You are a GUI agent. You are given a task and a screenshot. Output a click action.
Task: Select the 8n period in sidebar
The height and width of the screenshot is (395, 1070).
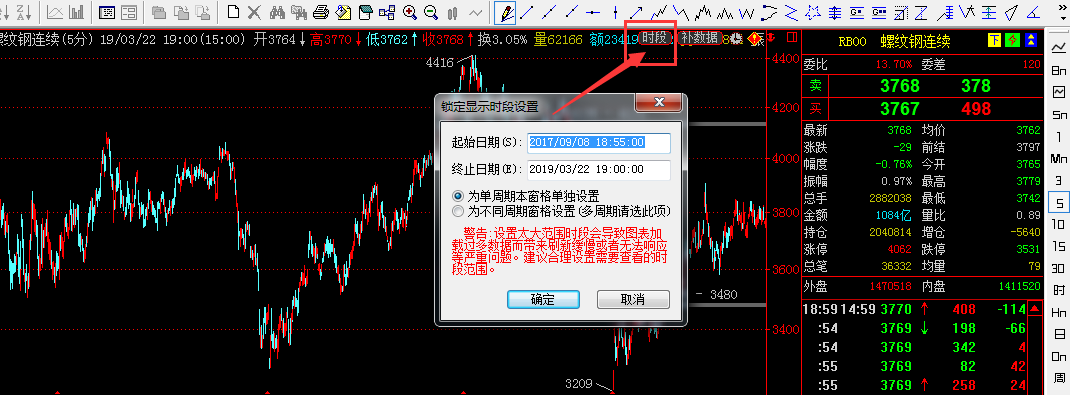1058,70
